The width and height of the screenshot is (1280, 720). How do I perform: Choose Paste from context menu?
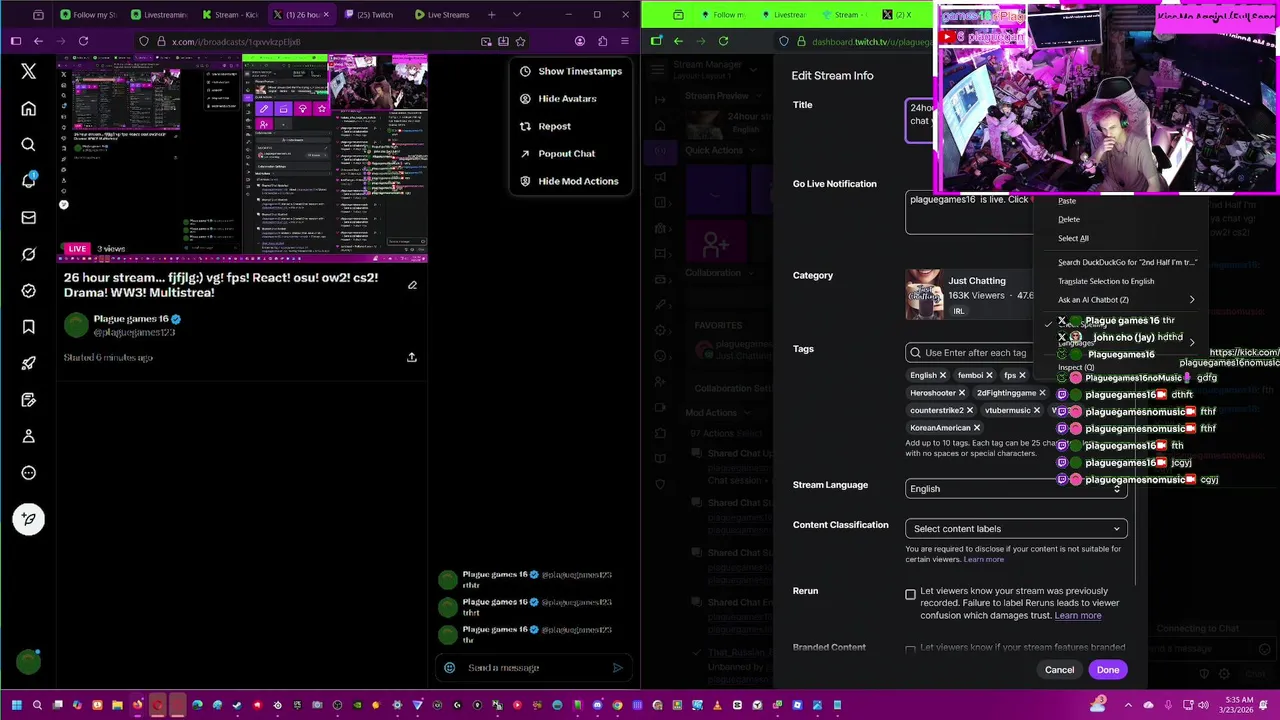(x=1067, y=201)
